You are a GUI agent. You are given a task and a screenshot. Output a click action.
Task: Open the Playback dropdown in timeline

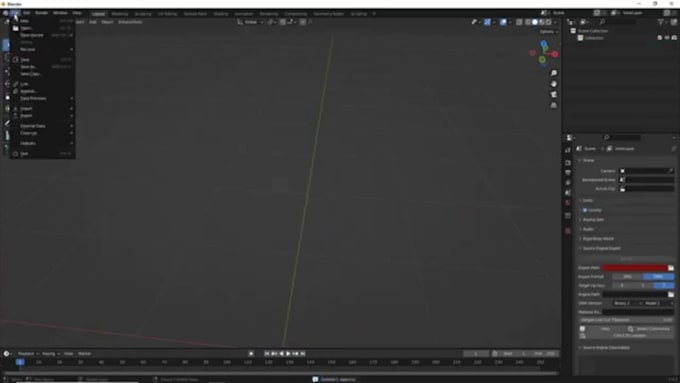(x=28, y=354)
